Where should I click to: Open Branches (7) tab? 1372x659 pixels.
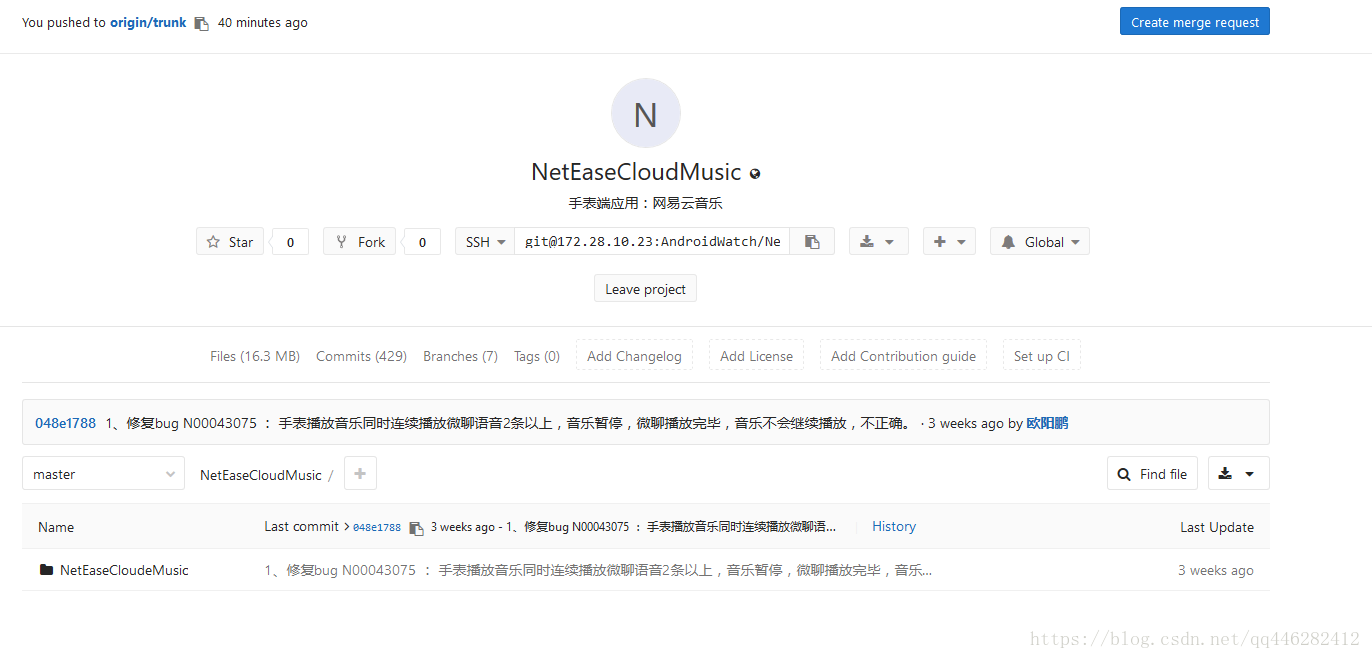(x=460, y=356)
